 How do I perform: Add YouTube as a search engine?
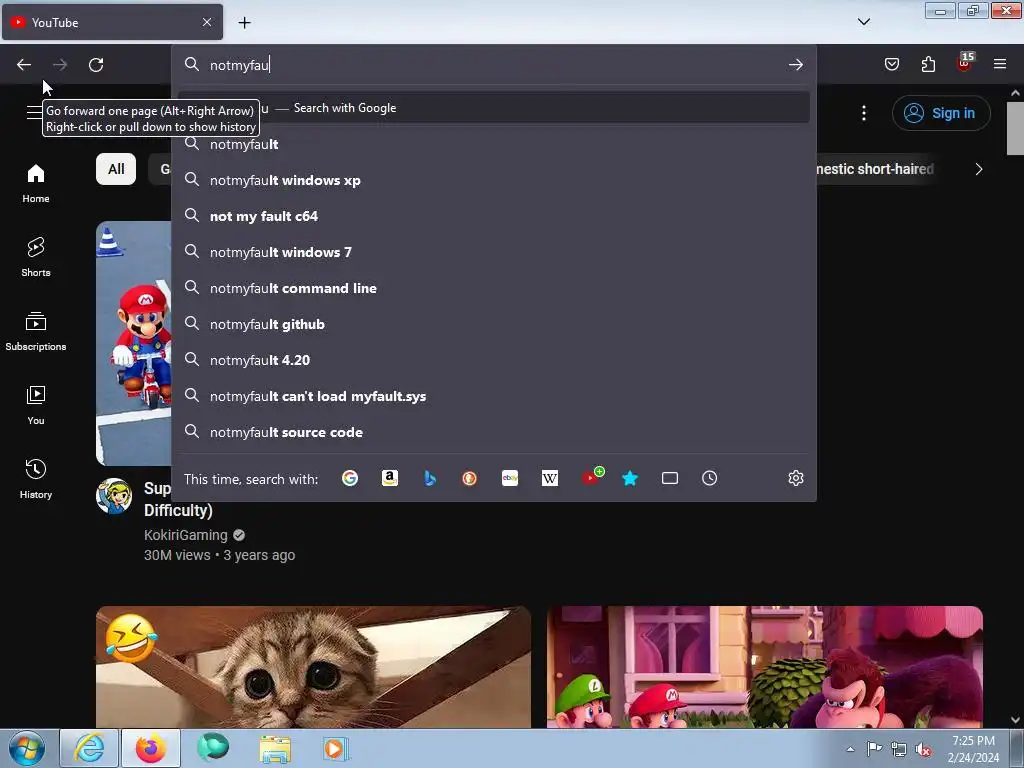[592, 477]
